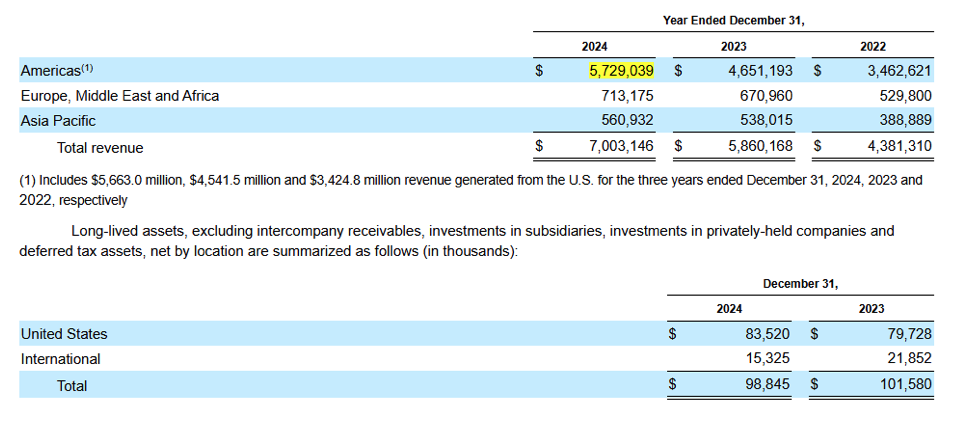Image resolution: width=979 pixels, height=431 pixels.
Task: Click the Year Ended December 31 header
Action: pos(733,20)
